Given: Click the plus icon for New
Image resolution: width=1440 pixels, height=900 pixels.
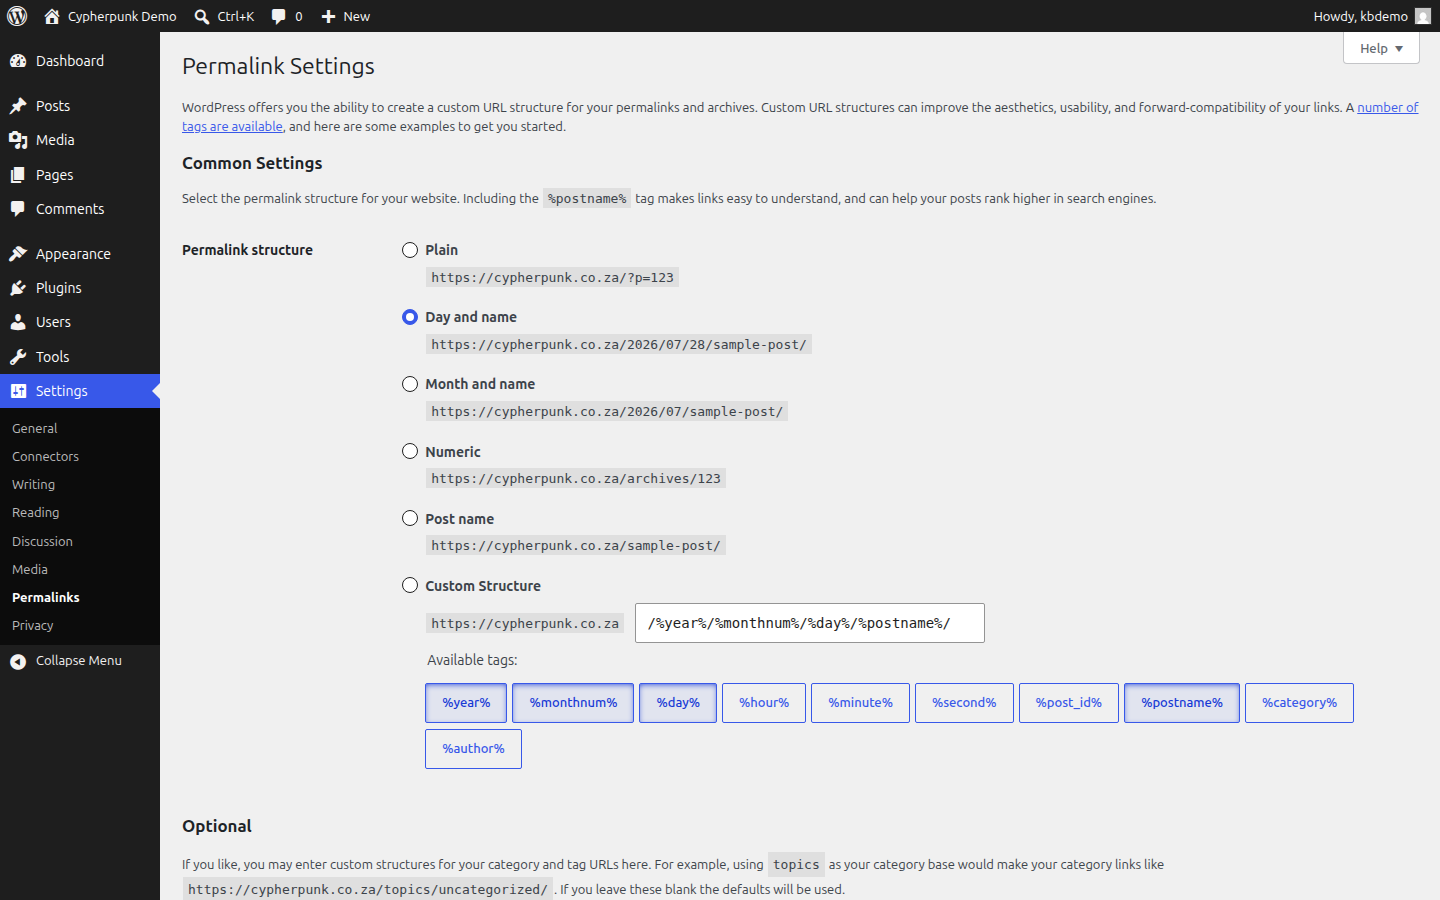Looking at the screenshot, I should click(x=328, y=16).
